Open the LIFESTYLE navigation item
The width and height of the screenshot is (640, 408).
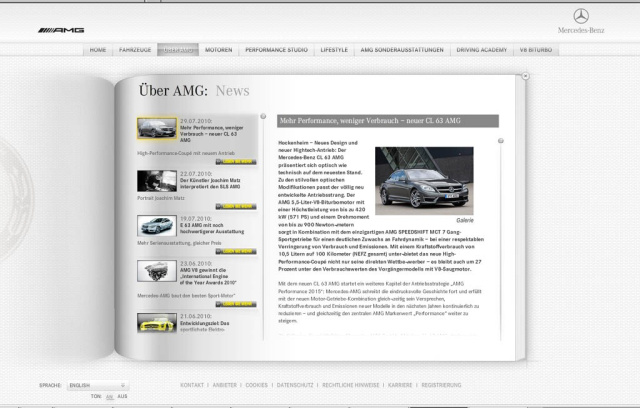(x=334, y=50)
